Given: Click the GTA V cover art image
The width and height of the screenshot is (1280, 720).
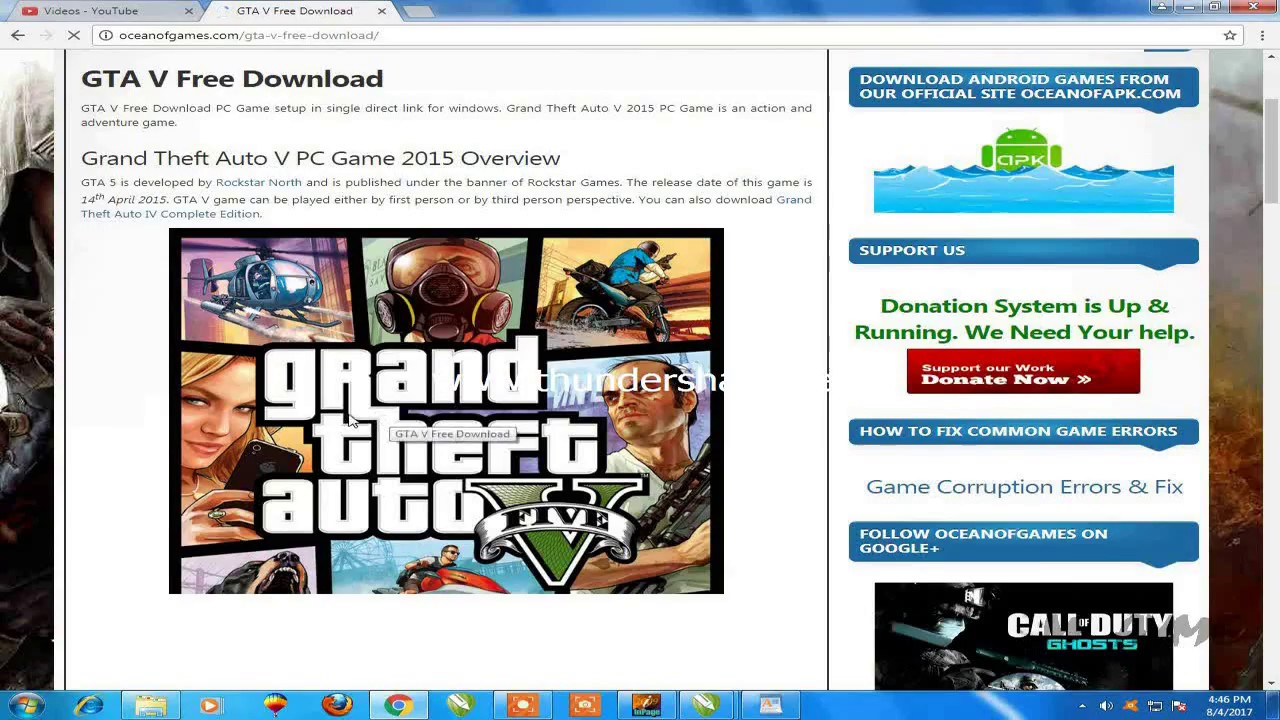Looking at the screenshot, I should pyautogui.click(x=446, y=411).
